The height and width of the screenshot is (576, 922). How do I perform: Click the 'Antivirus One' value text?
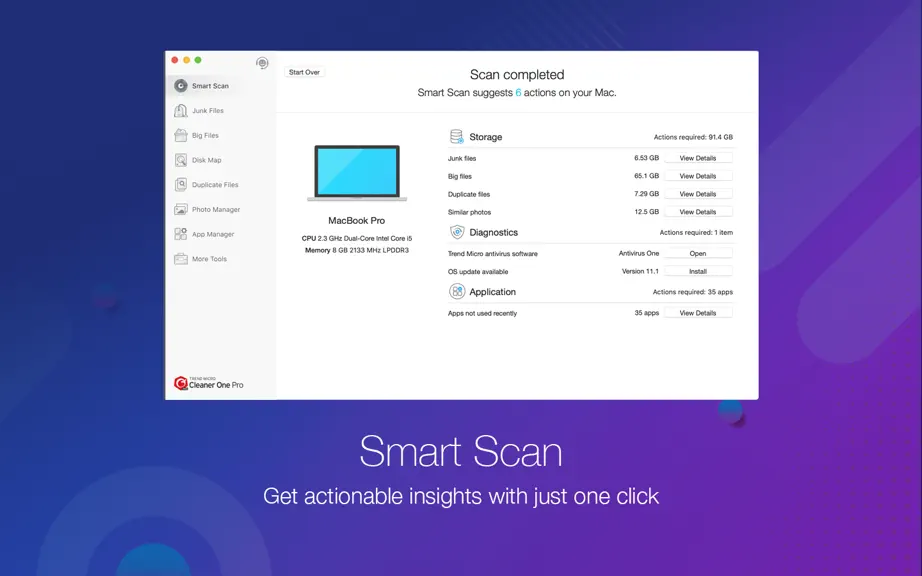639,253
